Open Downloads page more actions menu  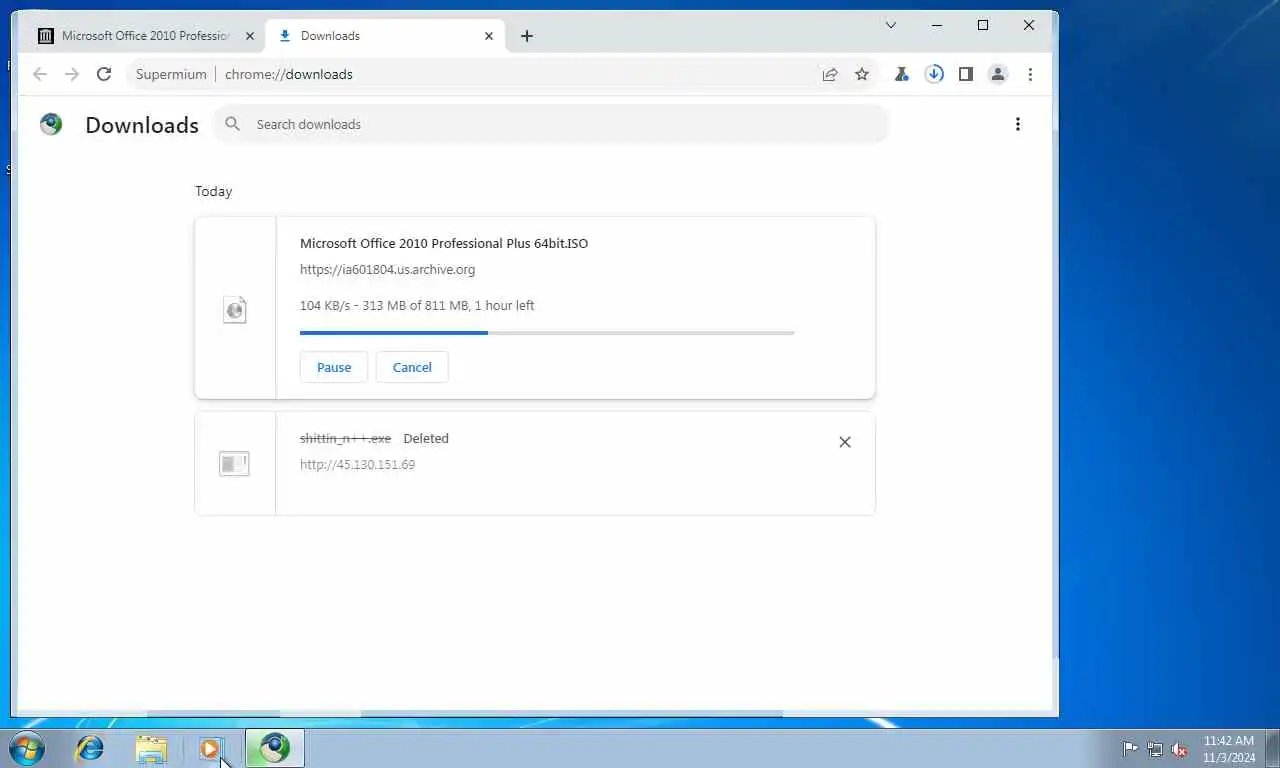[x=1018, y=124]
